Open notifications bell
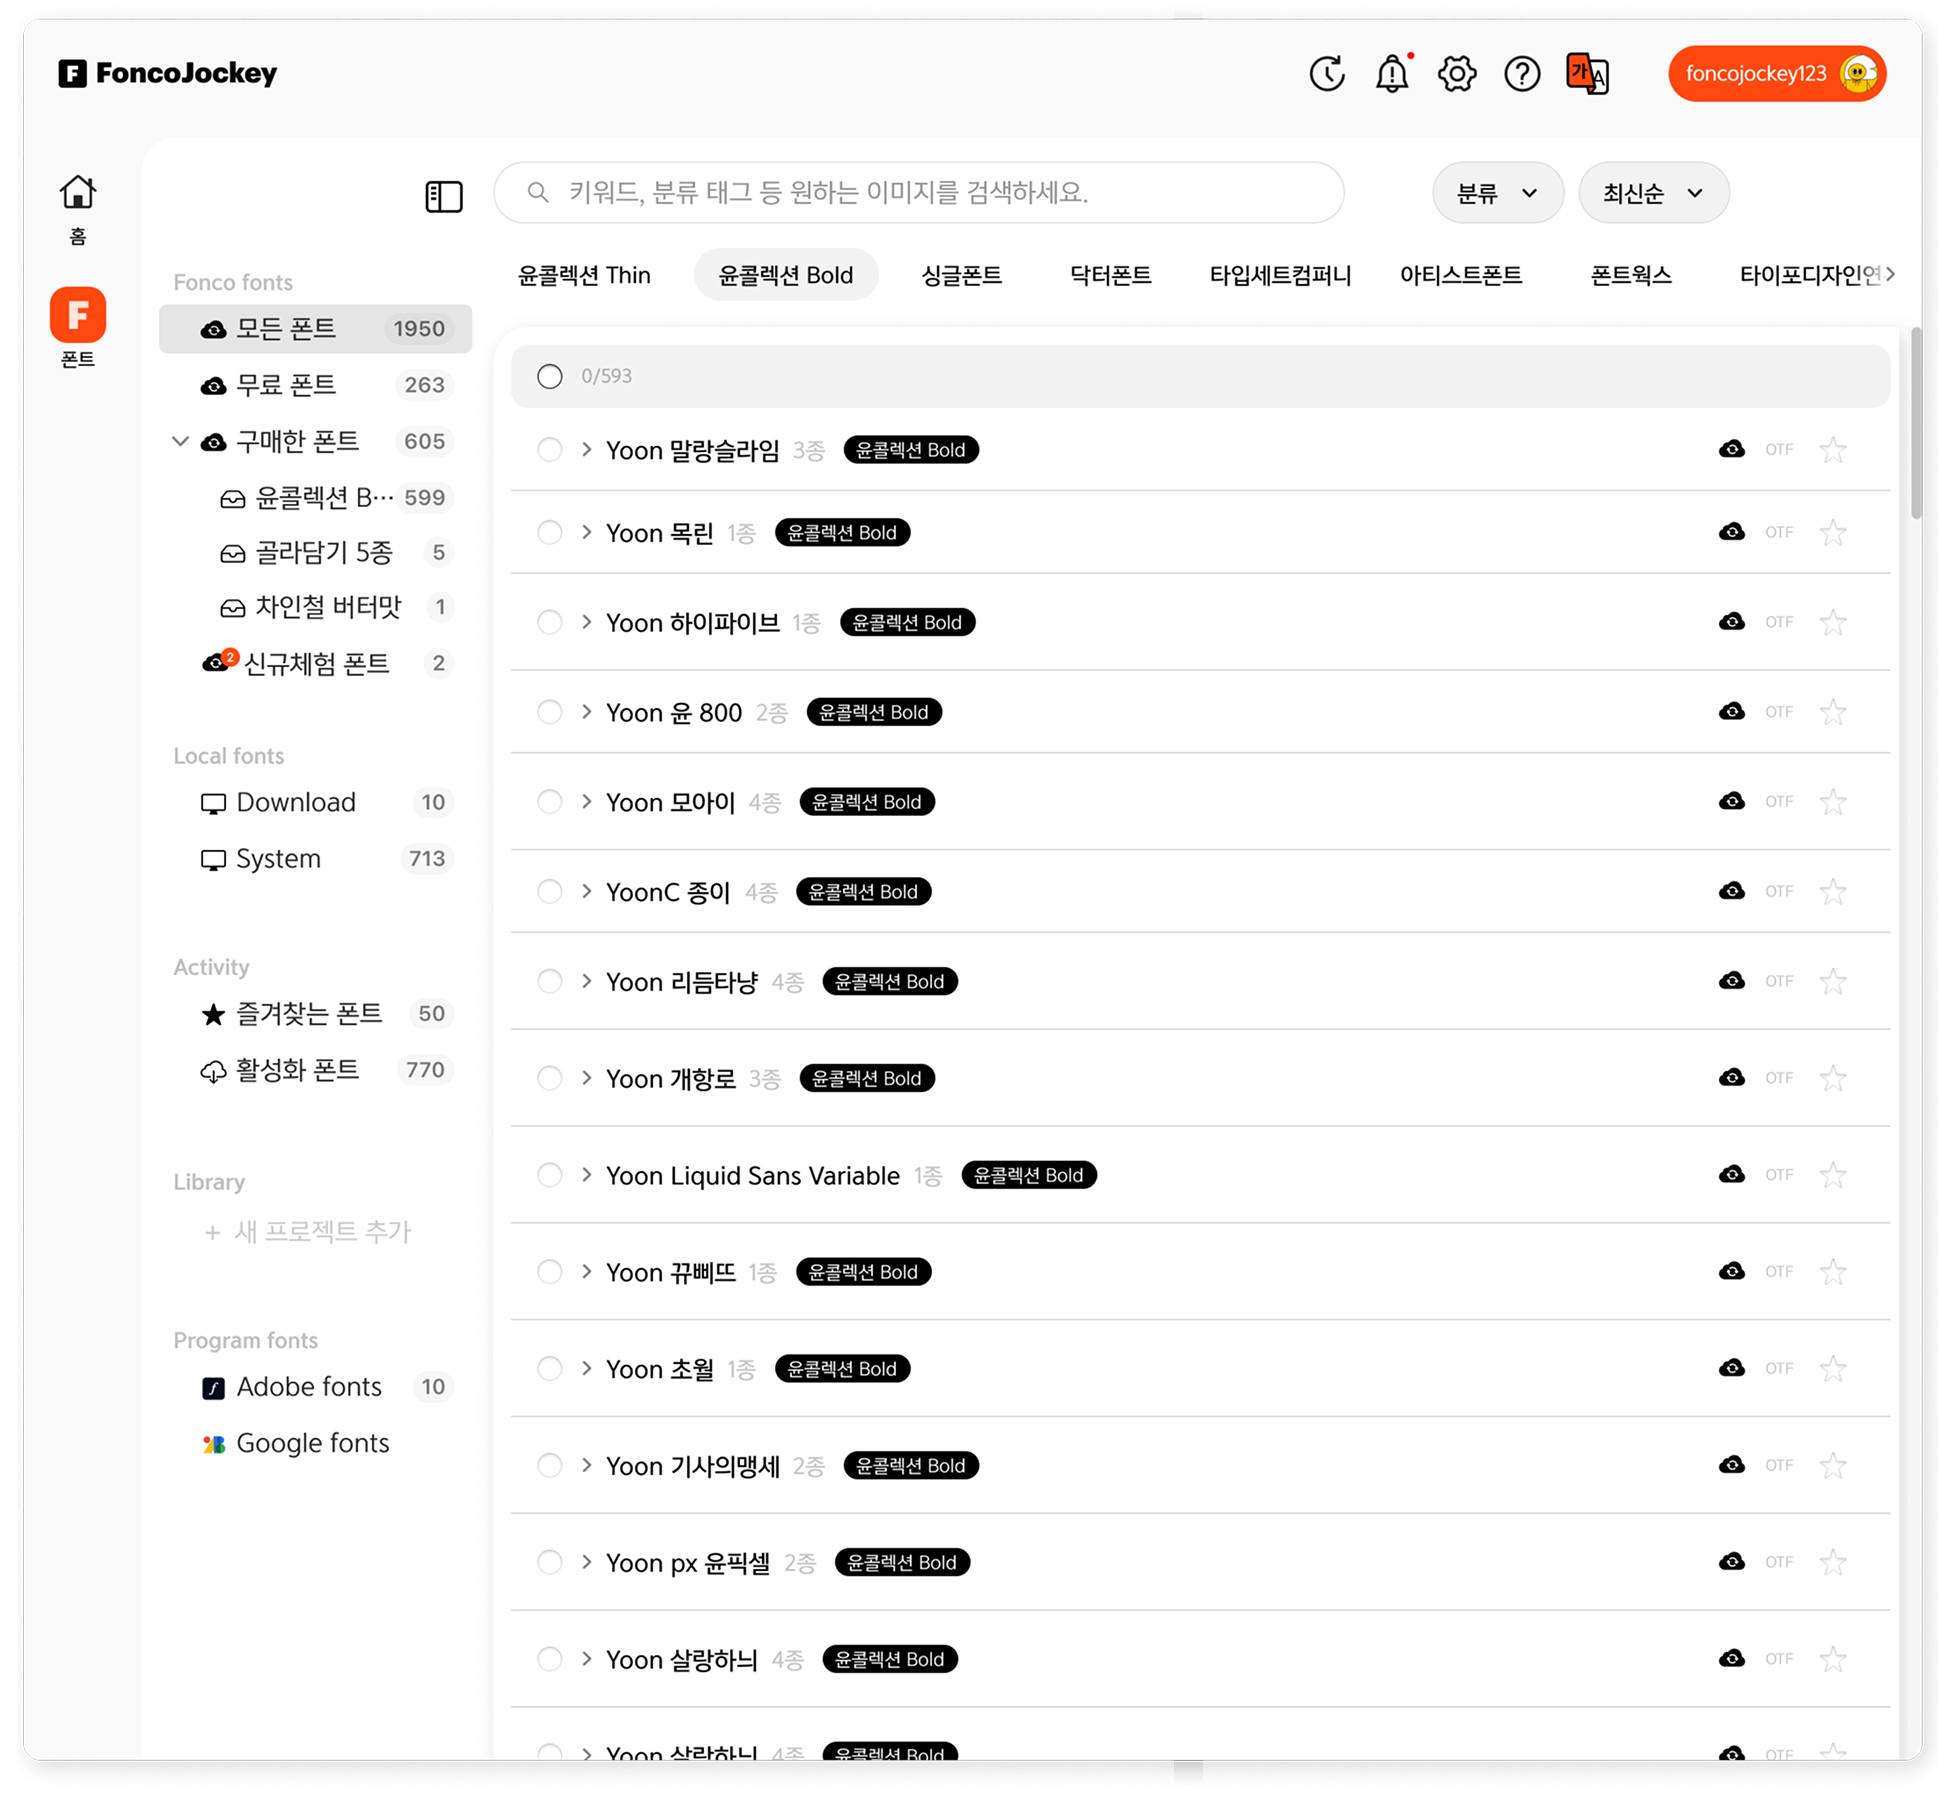The width and height of the screenshot is (1955, 1795). tap(1392, 74)
